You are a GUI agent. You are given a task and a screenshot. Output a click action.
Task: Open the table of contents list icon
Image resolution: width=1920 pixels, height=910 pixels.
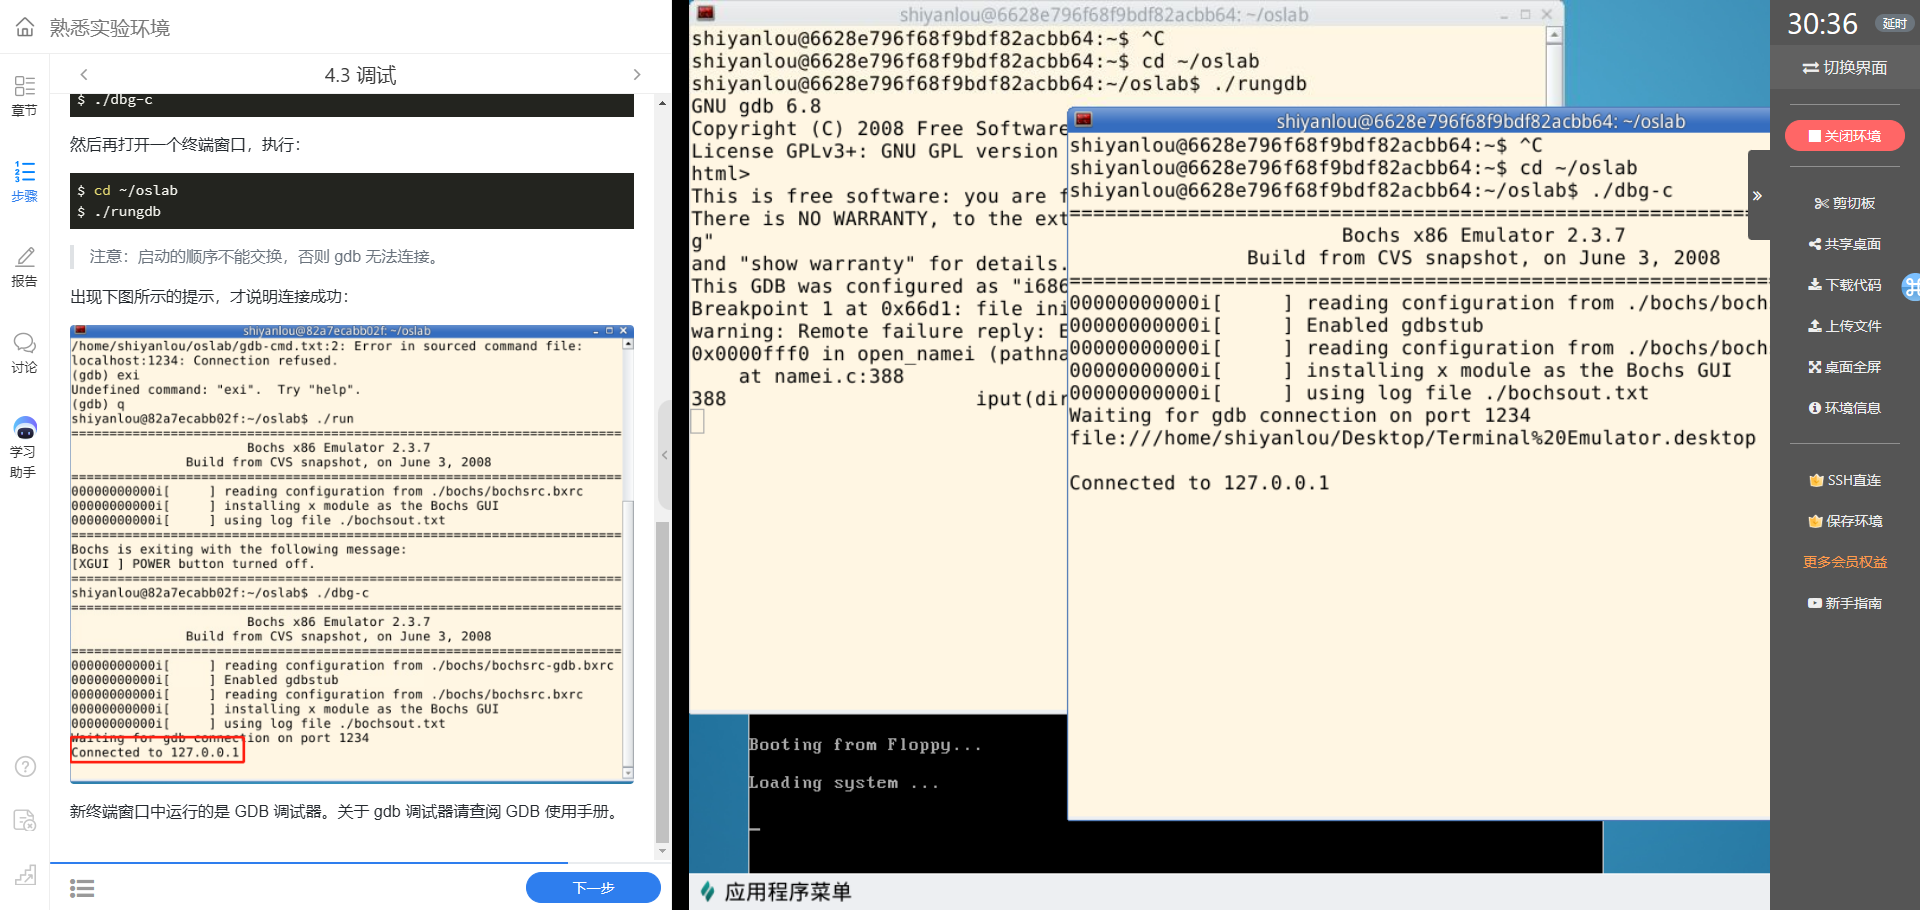click(x=82, y=888)
